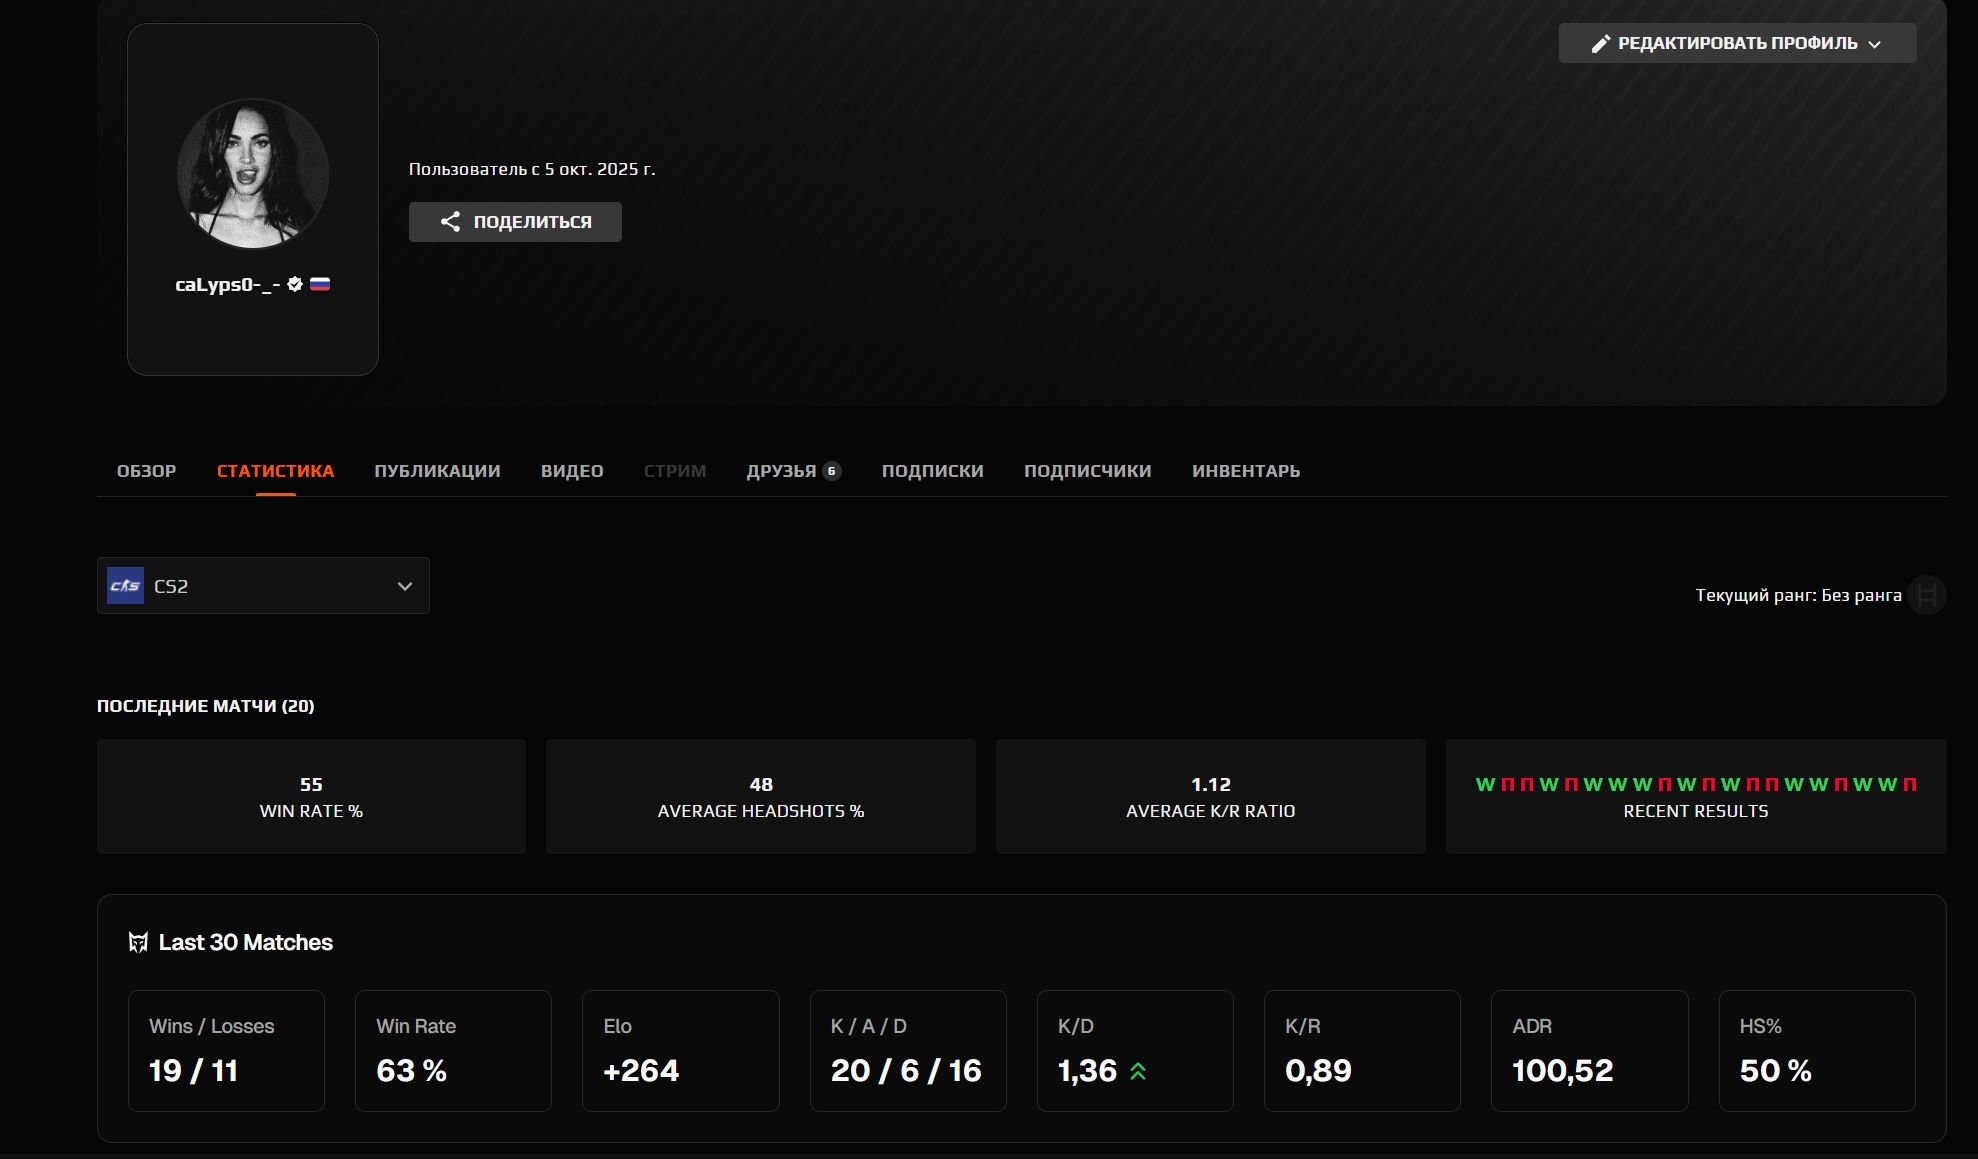This screenshot has width=1978, height=1159.
Task: Click the Редактировать профиль button
Action: click(1735, 43)
